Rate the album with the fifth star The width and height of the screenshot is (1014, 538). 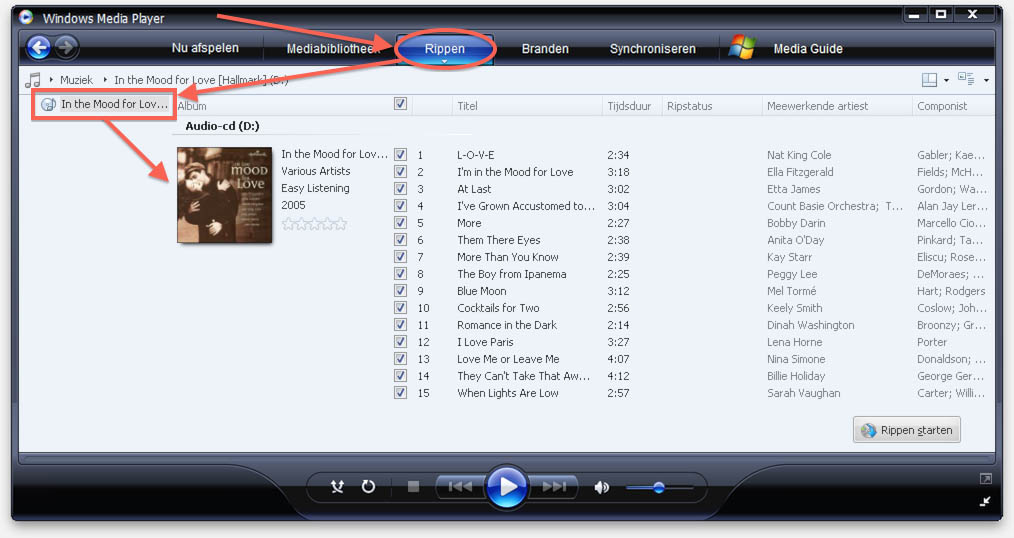click(340, 224)
